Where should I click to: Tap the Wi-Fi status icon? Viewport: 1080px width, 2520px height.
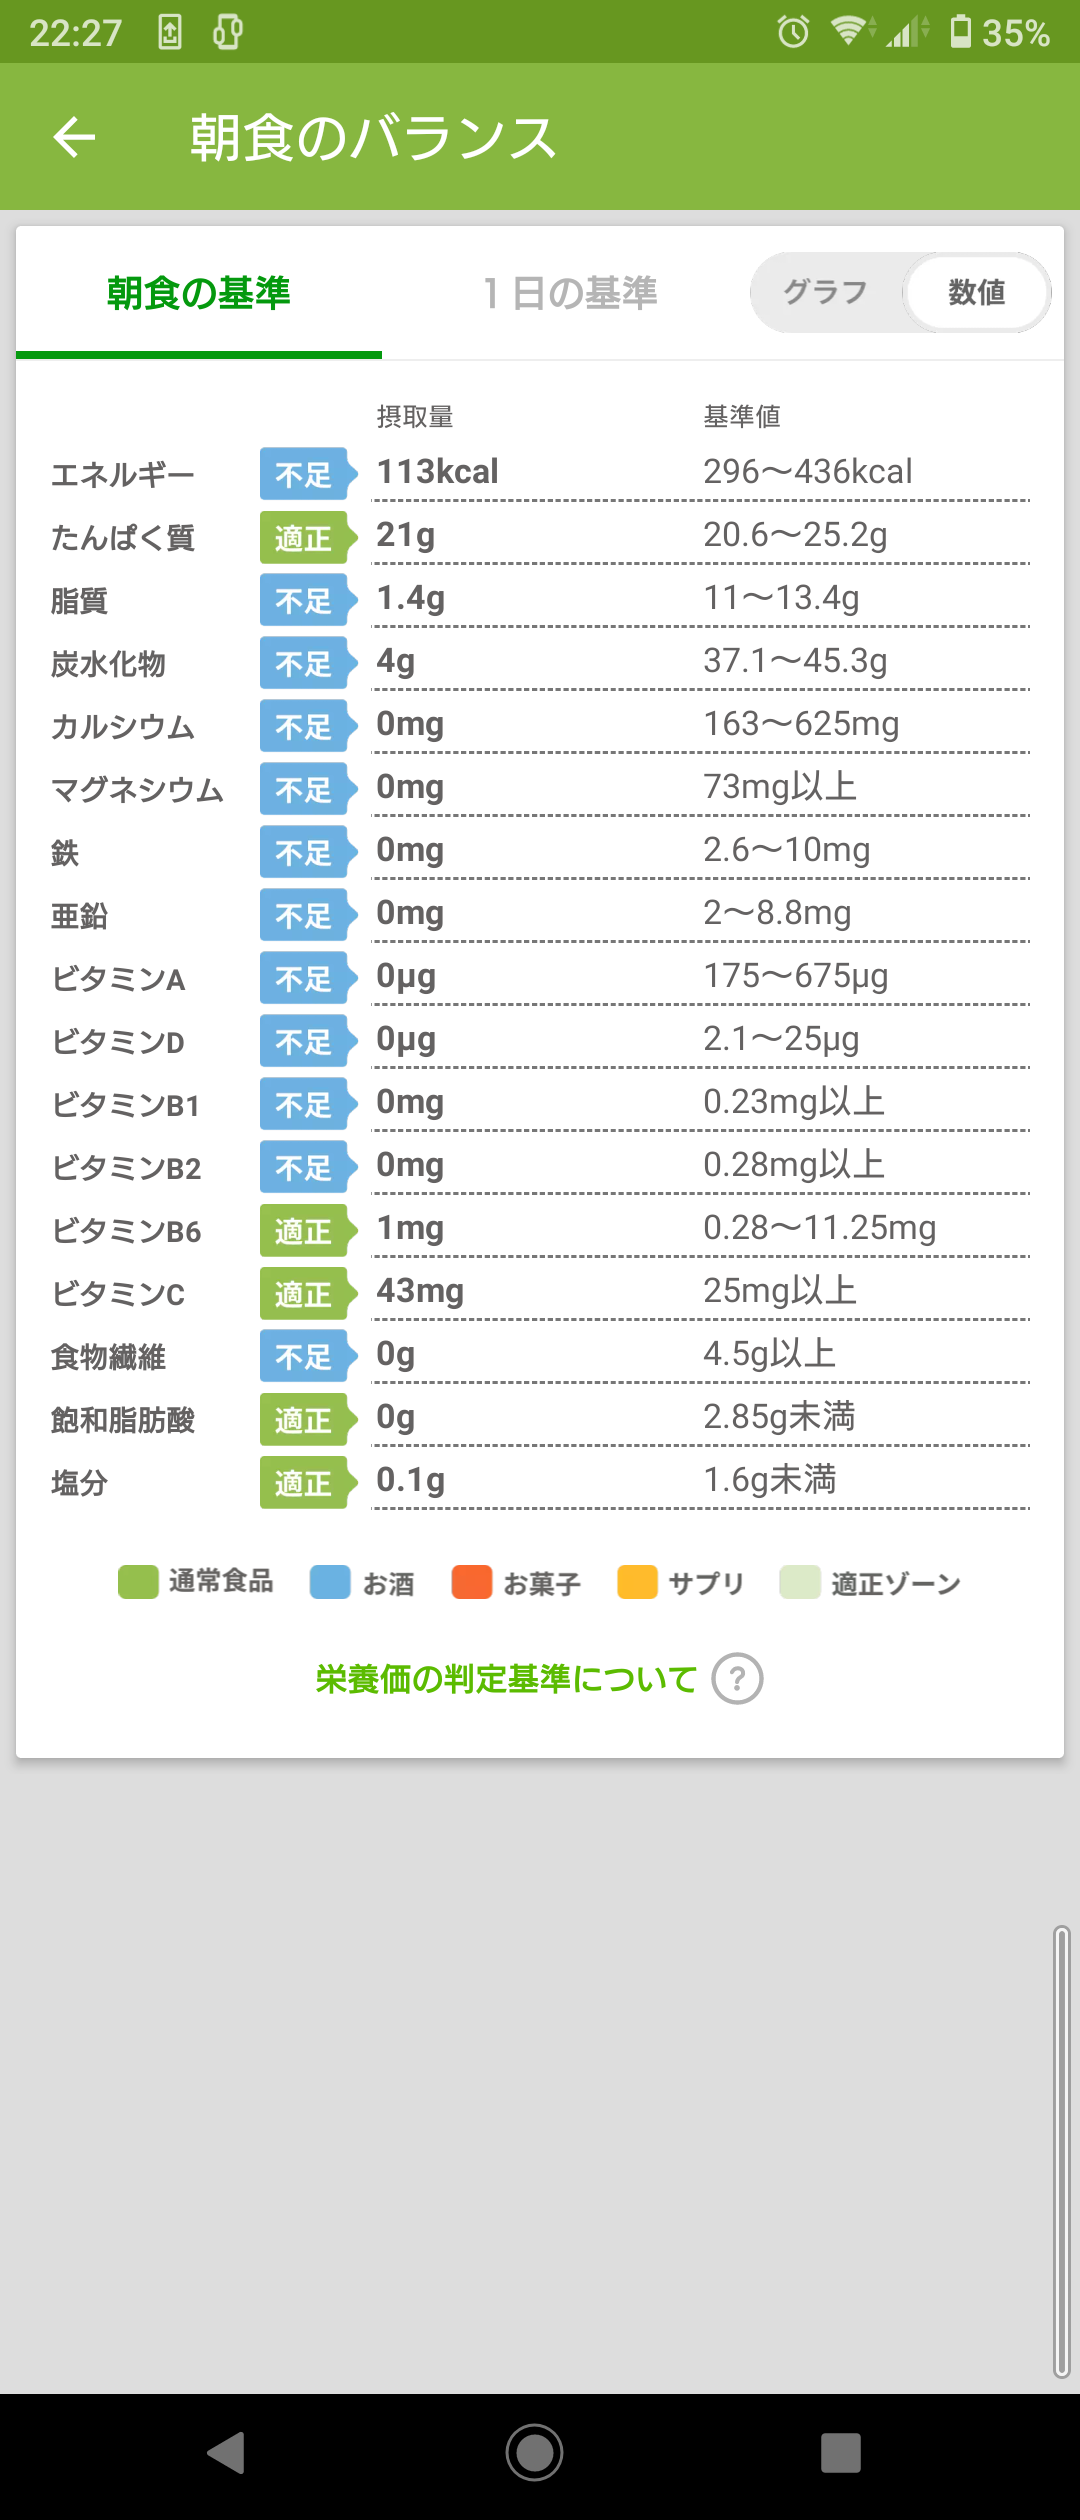pyautogui.click(x=850, y=31)
